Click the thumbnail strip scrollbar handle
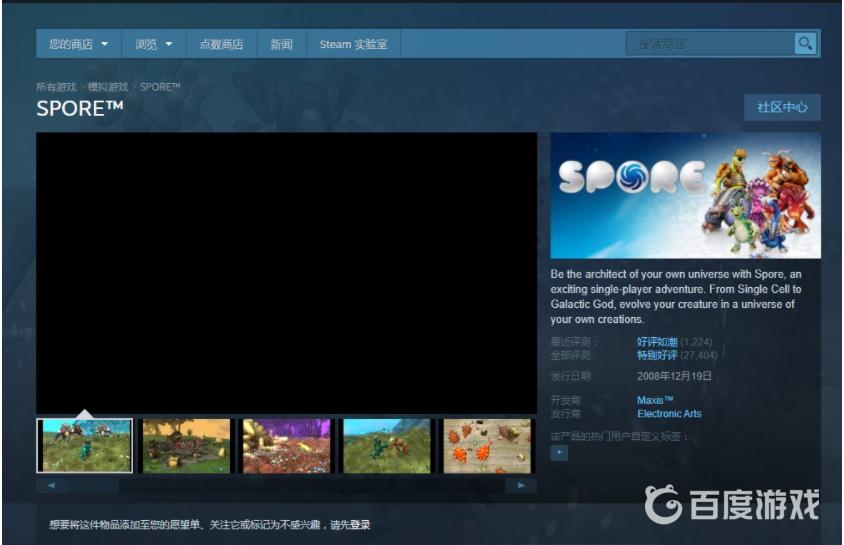This screenshot has height=545, width=844. [92, 485]
